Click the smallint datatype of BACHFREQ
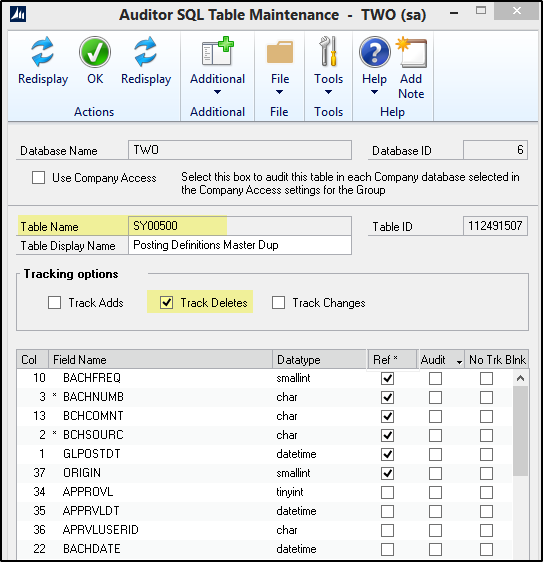 click(293, 378)
